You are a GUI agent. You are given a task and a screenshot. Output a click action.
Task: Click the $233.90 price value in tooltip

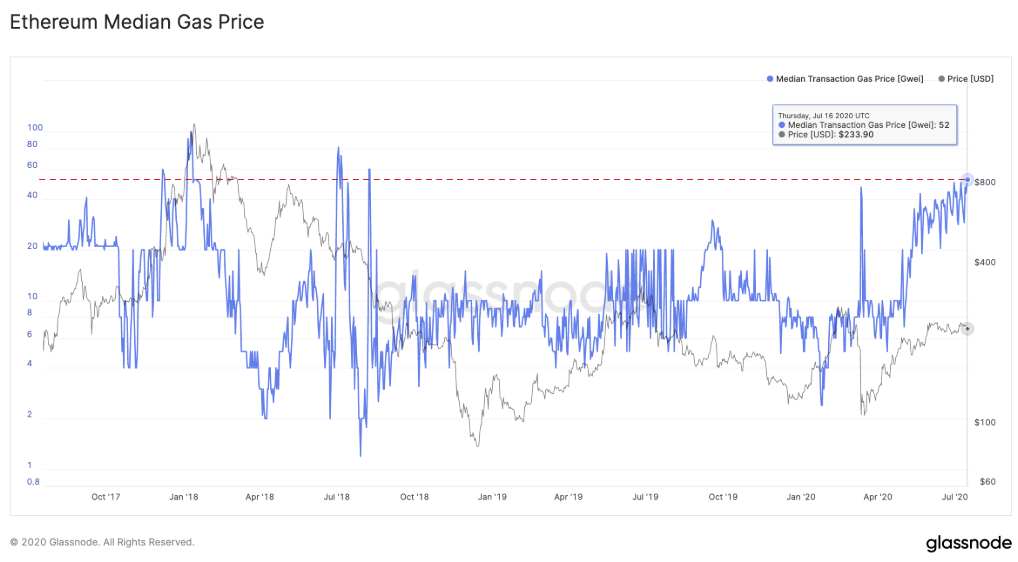click(856, 134)
